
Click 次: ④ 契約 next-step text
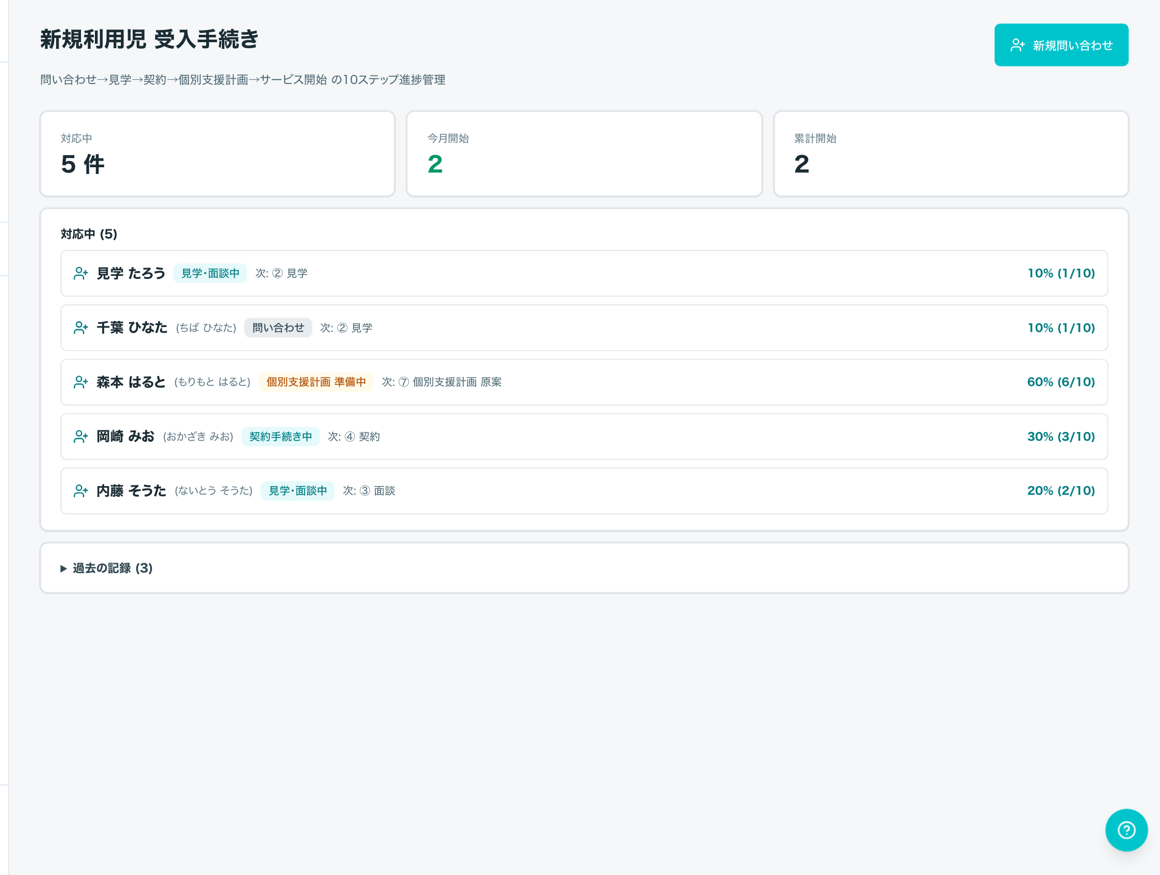[354, 436]
